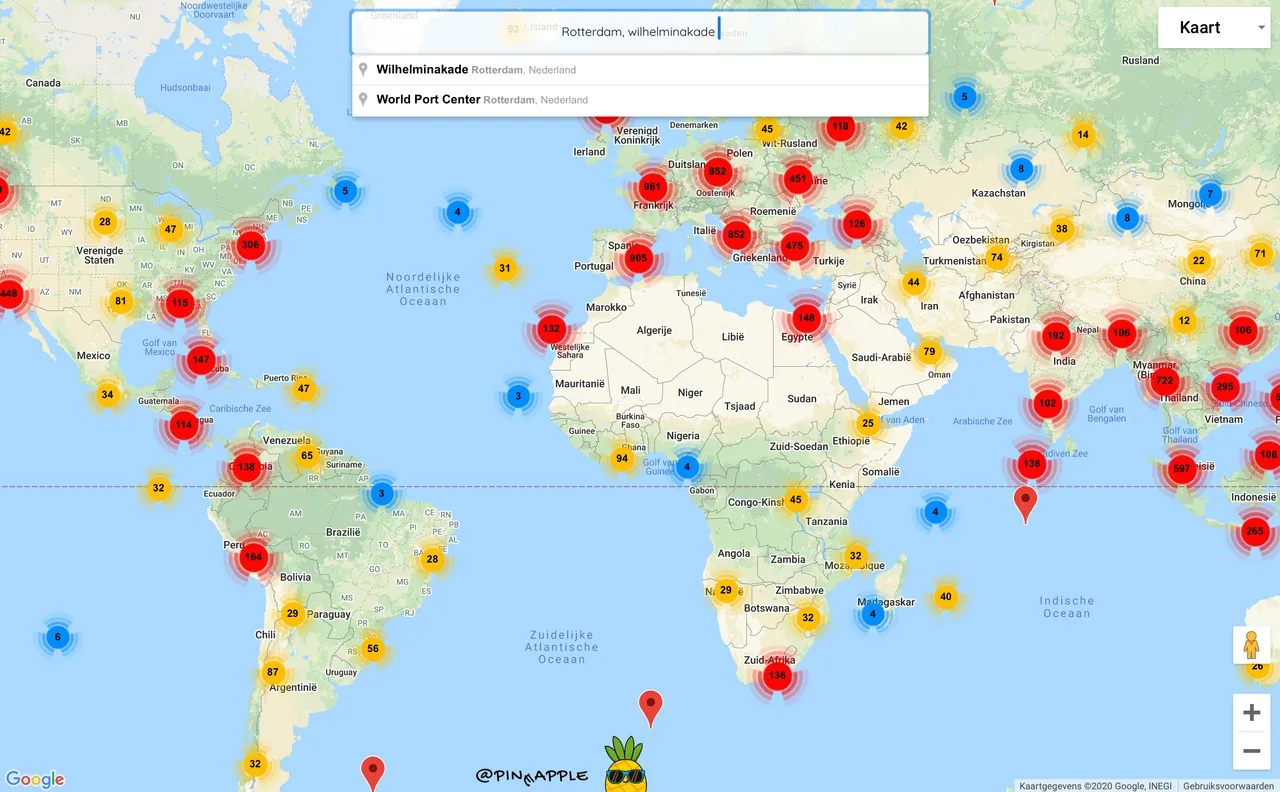Click the red cluster marker 115

pos(179,303)
